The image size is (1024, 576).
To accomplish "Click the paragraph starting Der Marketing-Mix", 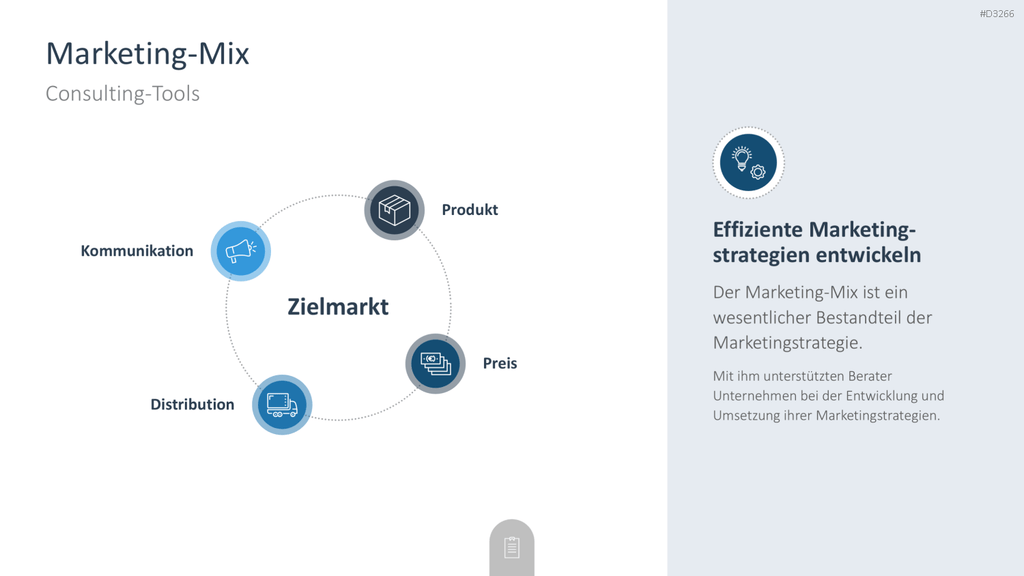I will coord(822,317).
